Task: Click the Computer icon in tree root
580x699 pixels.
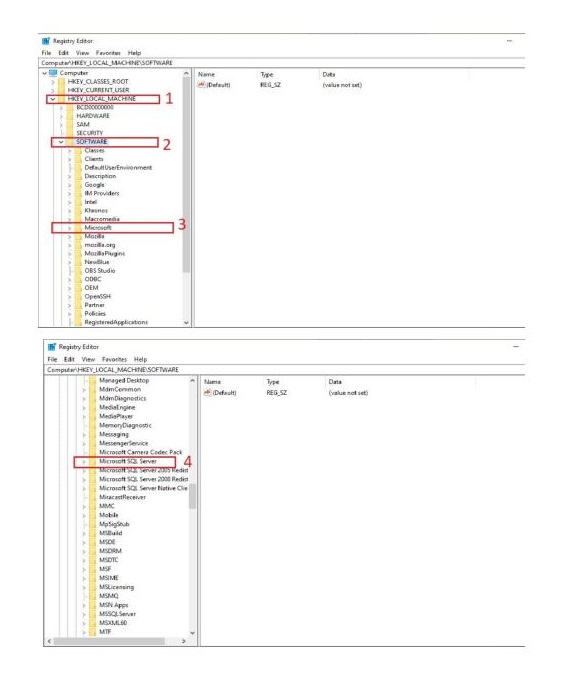Action: 53,73
